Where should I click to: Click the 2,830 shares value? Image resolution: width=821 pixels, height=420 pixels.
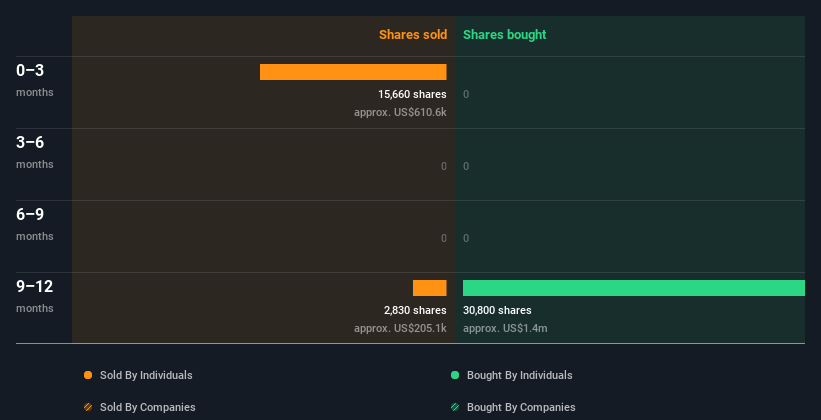[415, 310]
